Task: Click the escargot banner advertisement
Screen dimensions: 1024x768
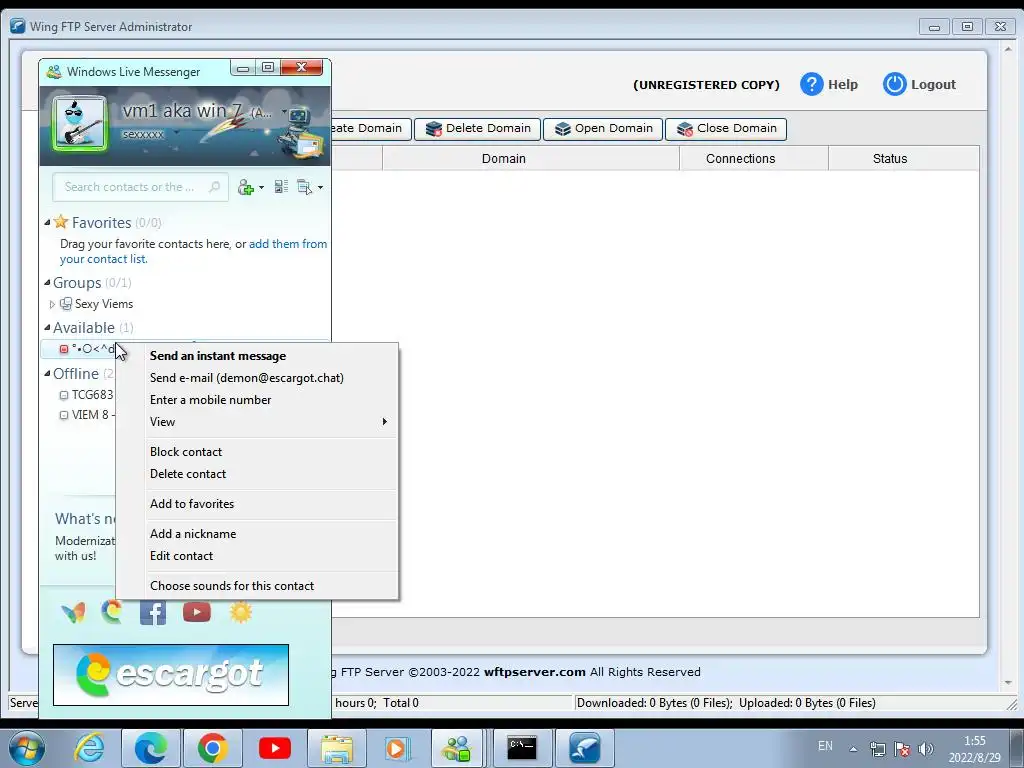Action: click(171, 675)
